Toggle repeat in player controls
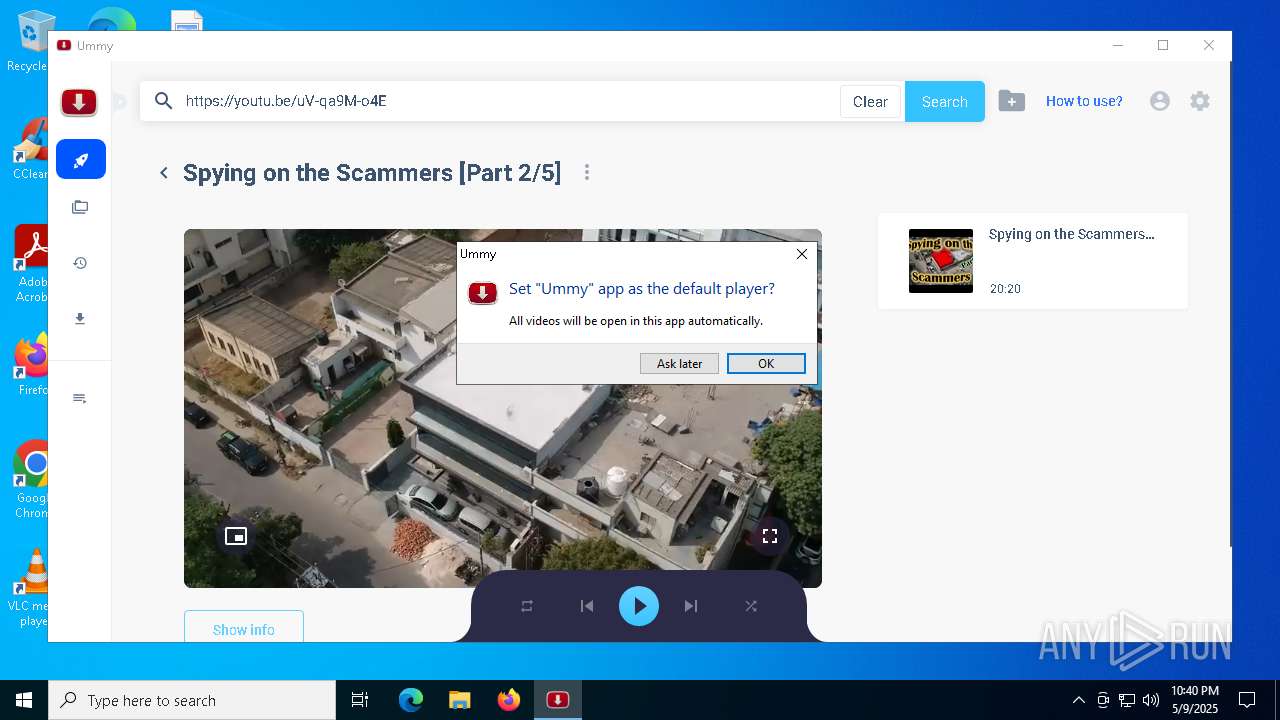Viewport: 1280px width, 720px height. point(527,606)
